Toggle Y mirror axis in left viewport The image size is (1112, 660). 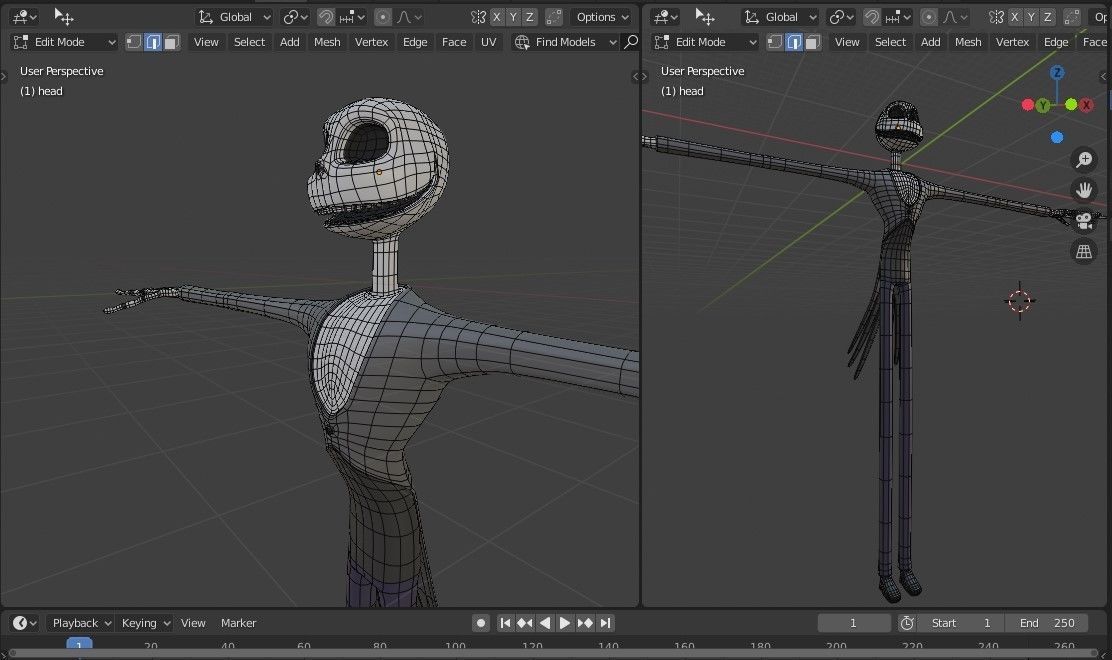click(513, 17)
